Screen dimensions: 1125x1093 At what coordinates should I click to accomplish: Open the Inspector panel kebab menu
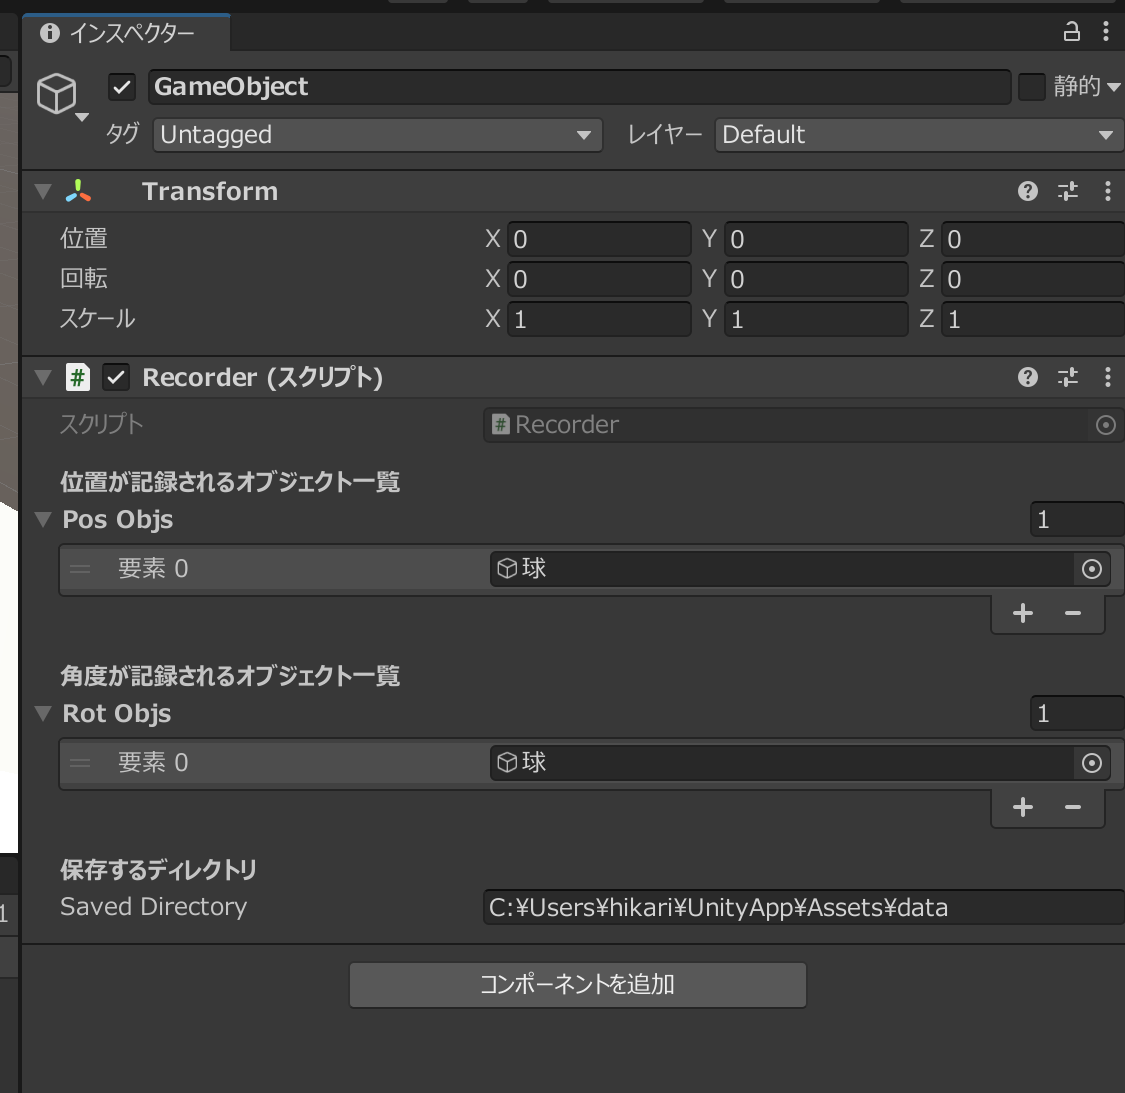1106,32
